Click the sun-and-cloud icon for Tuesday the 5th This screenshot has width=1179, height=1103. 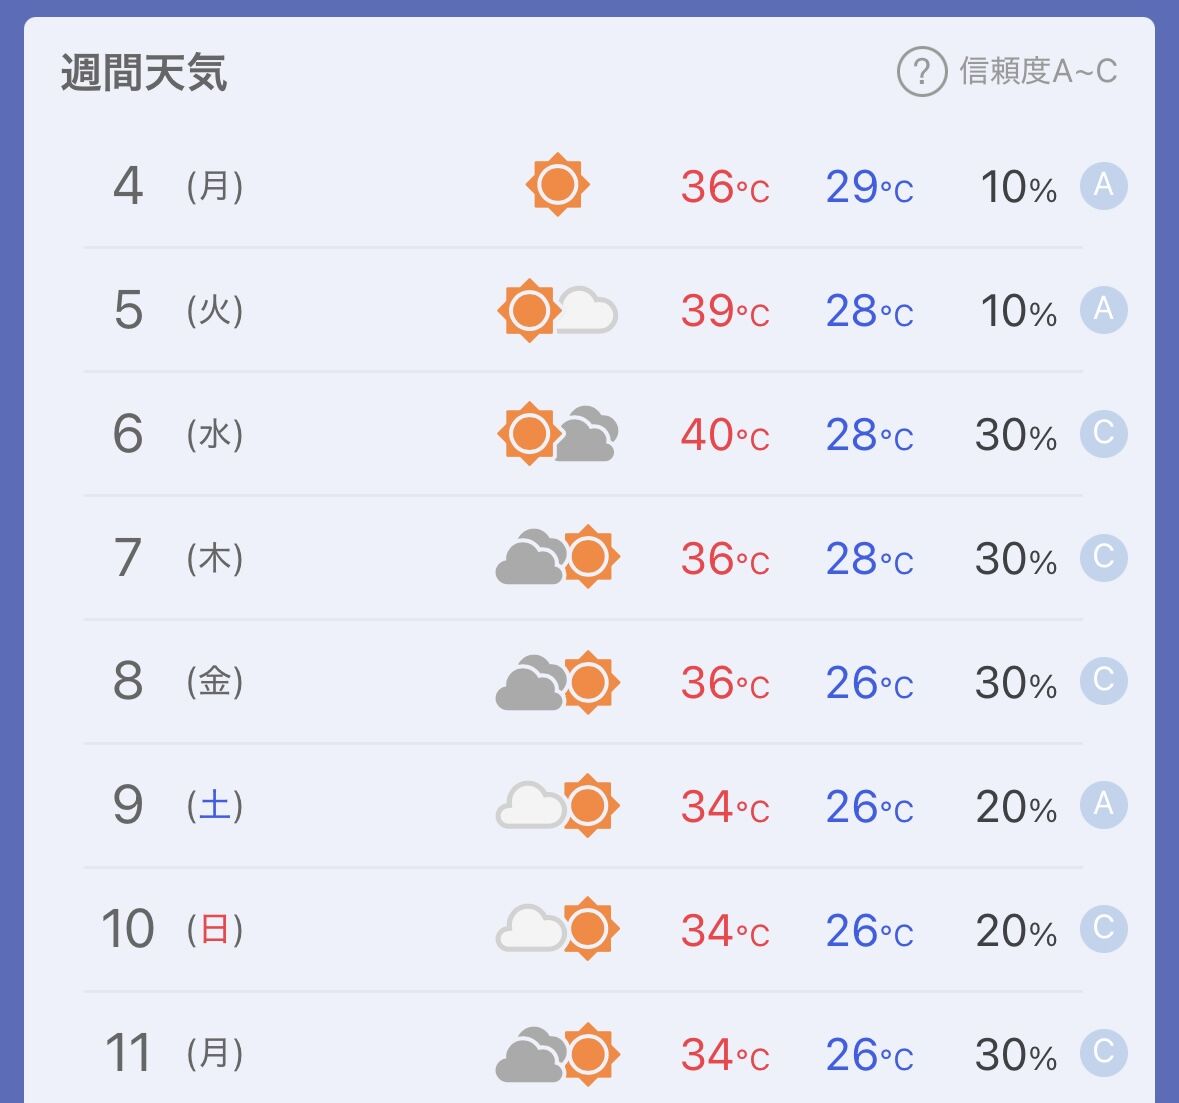(557, 310)
